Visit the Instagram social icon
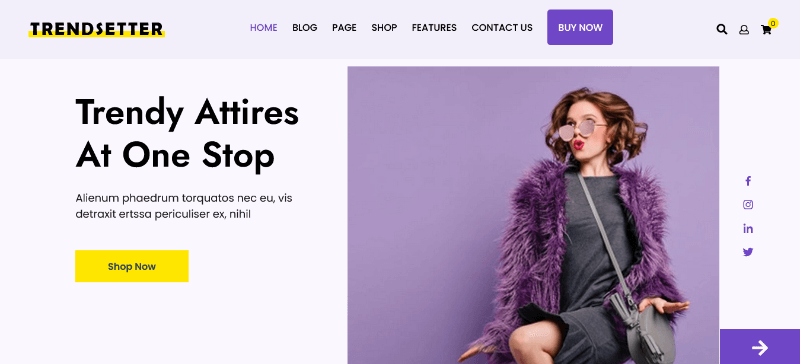The width and height of the screenshot is (800, 364). (748, 205)
